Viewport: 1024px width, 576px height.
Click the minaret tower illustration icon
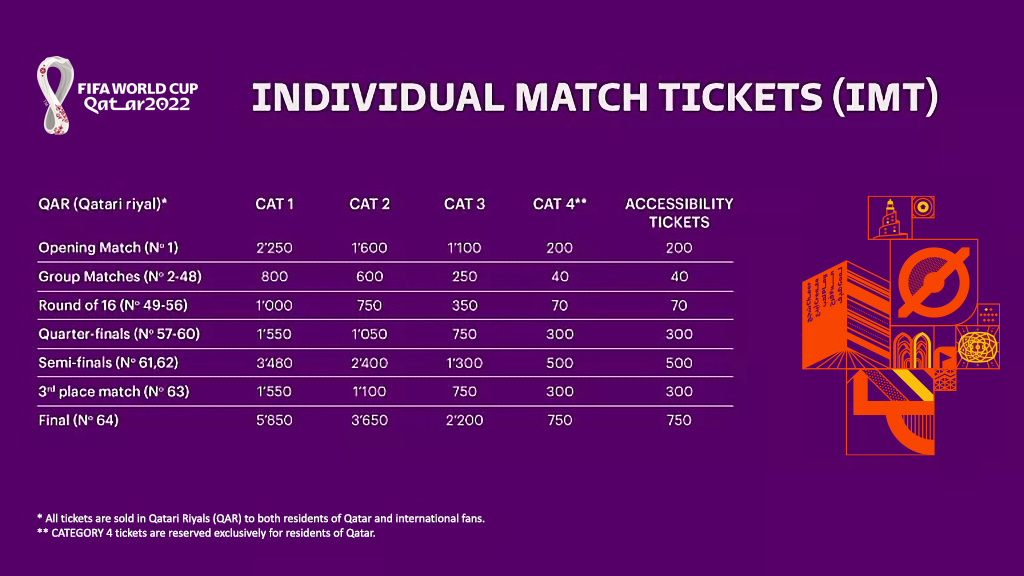tap(889, 218)
